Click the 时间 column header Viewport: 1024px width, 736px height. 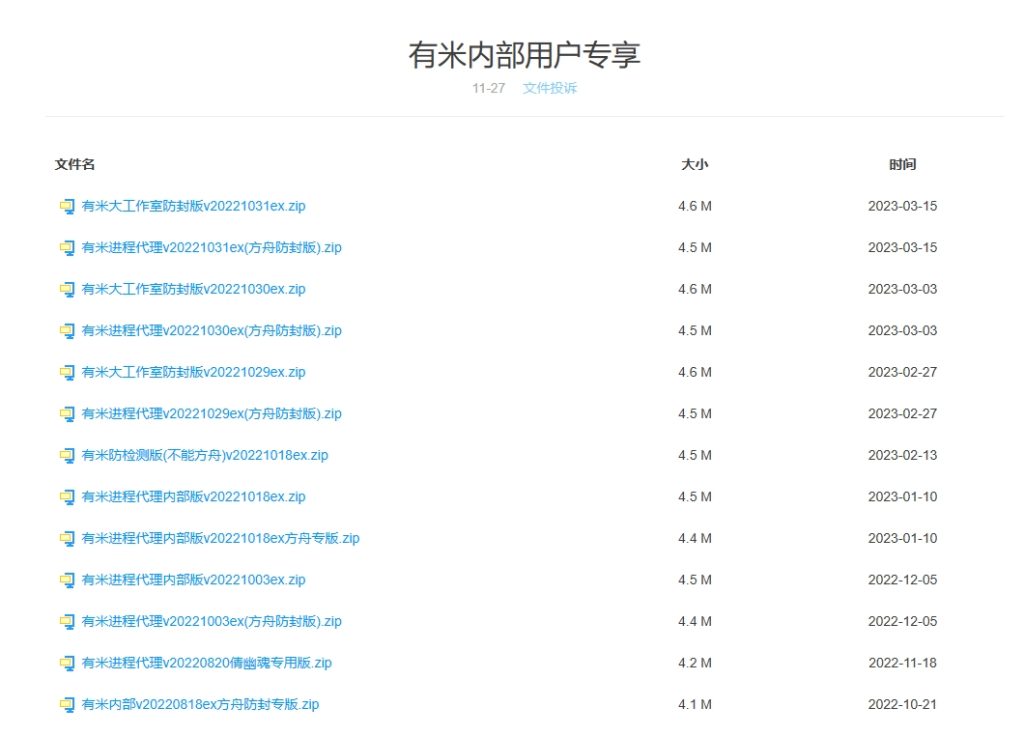tap(903, 165)
